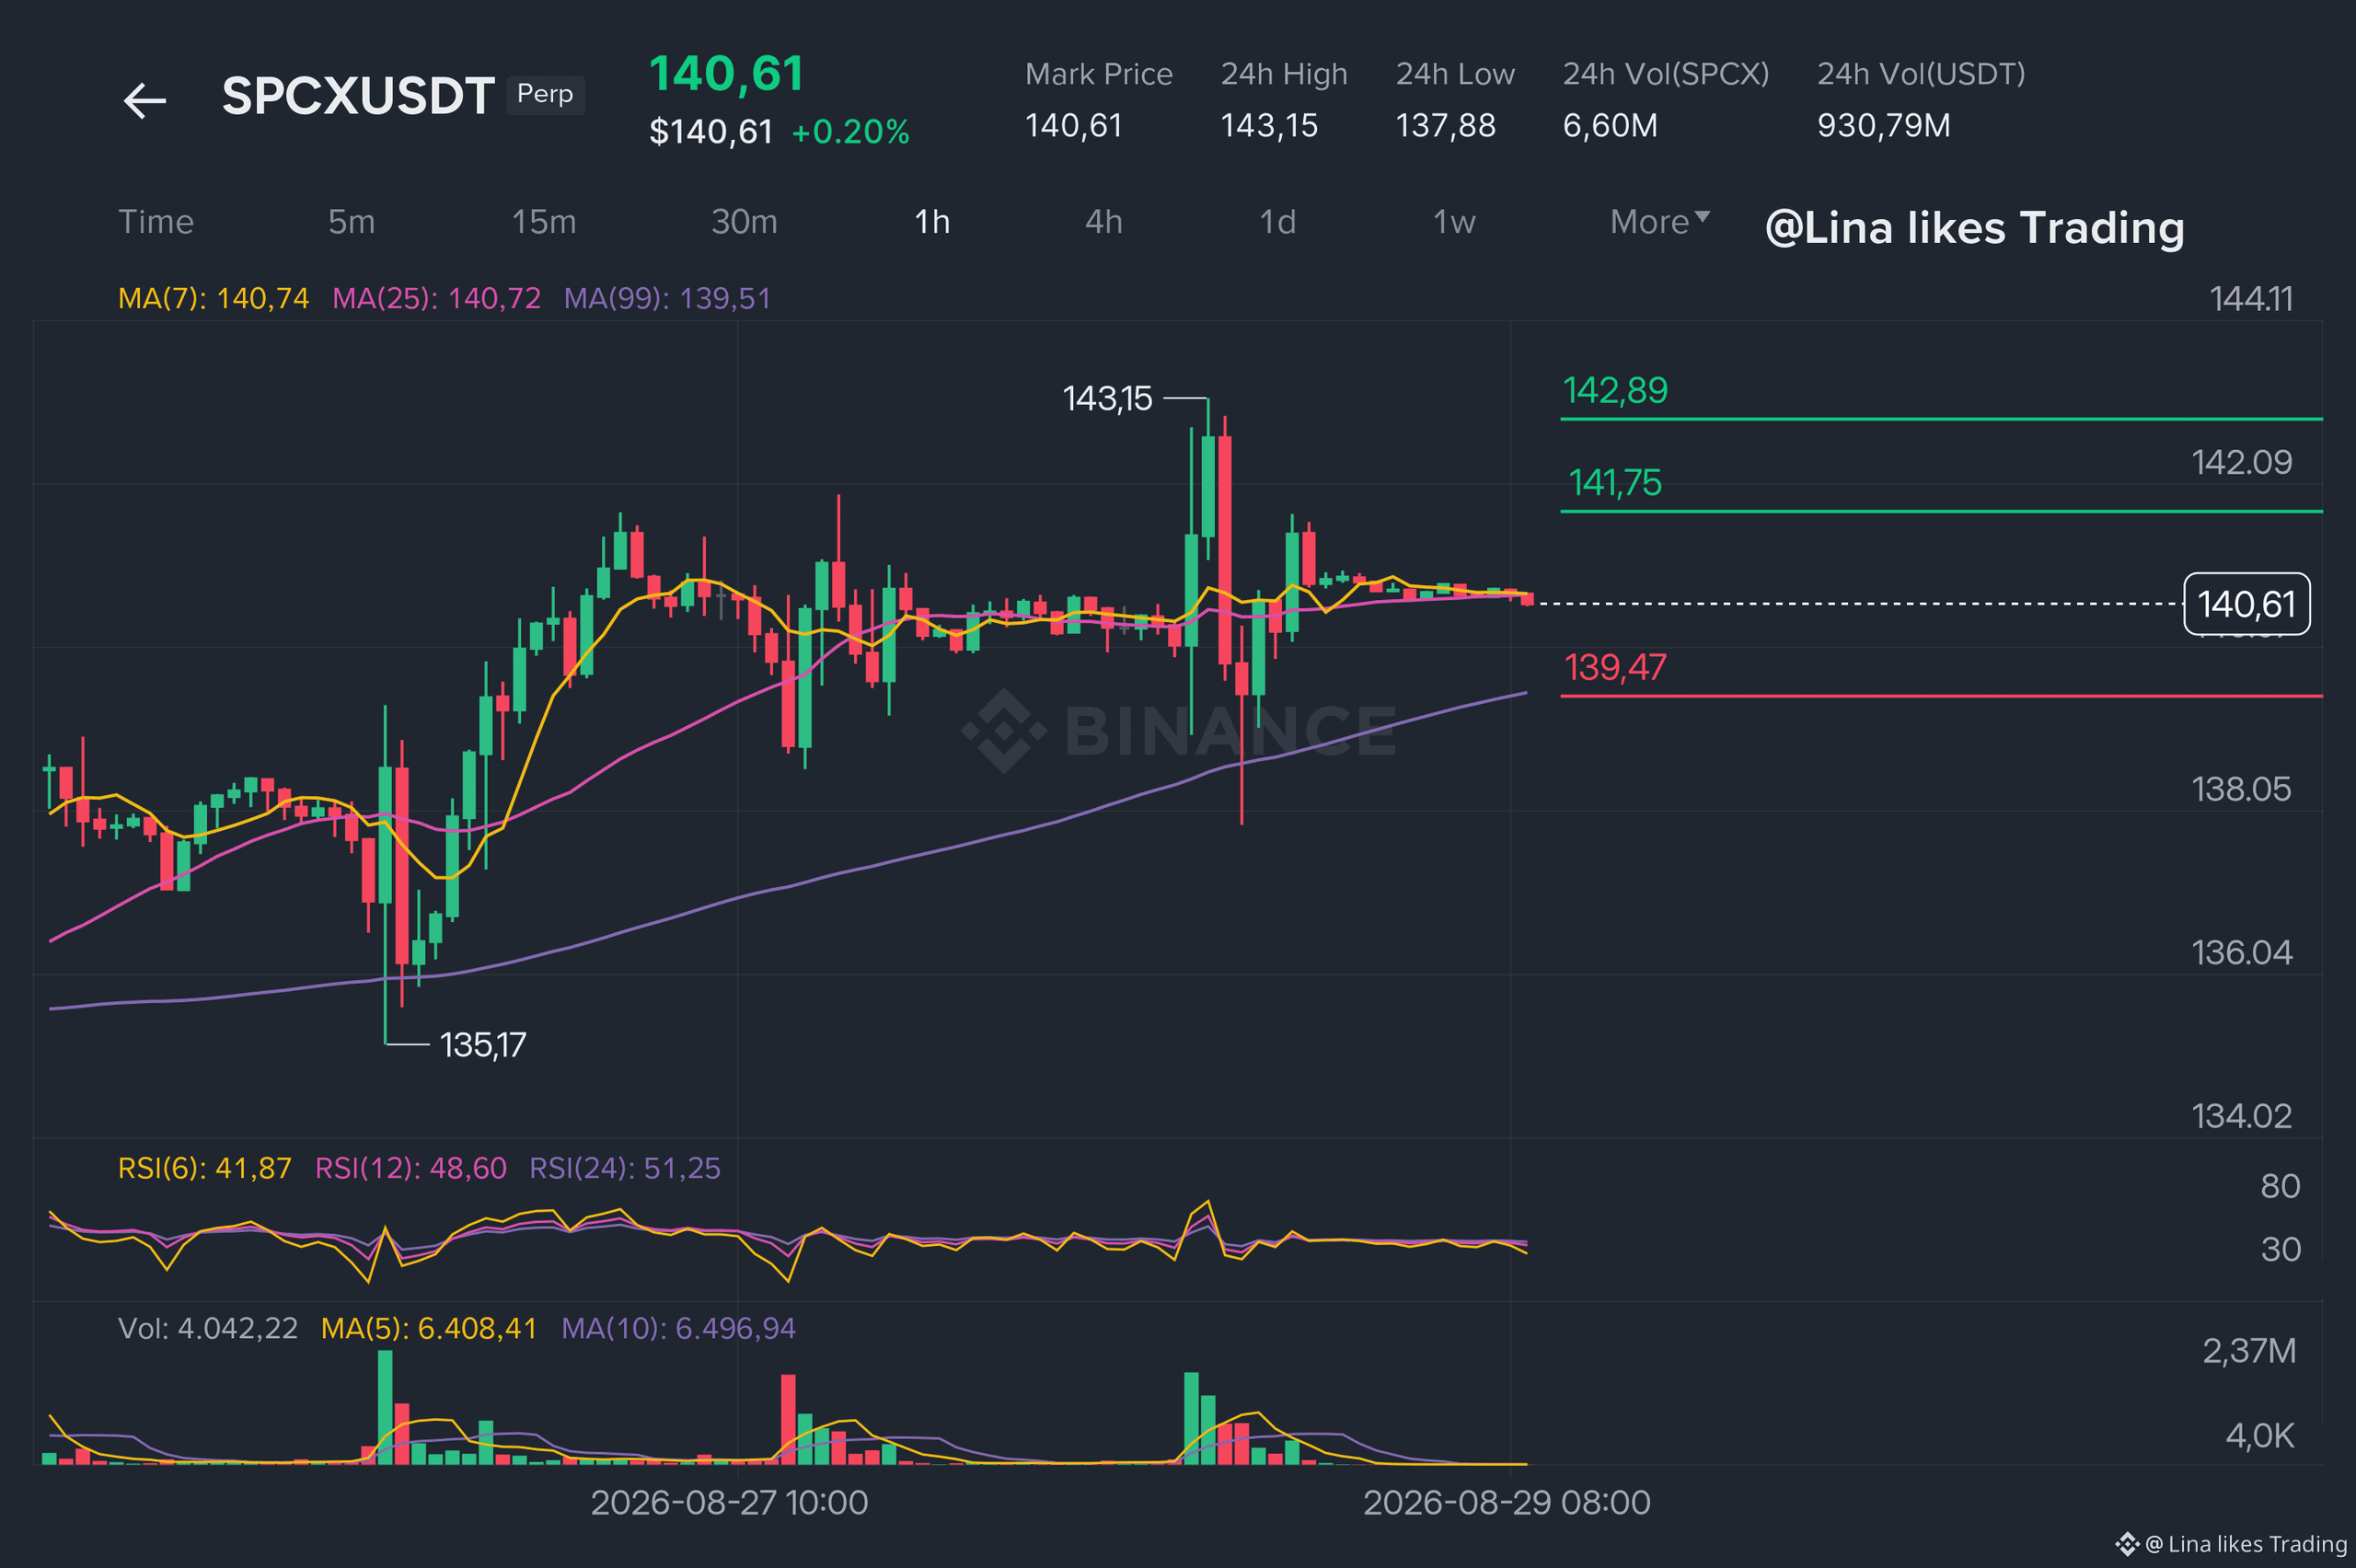
Task: Click the 4,0K volume axis label
Action: (2260, 1436)
